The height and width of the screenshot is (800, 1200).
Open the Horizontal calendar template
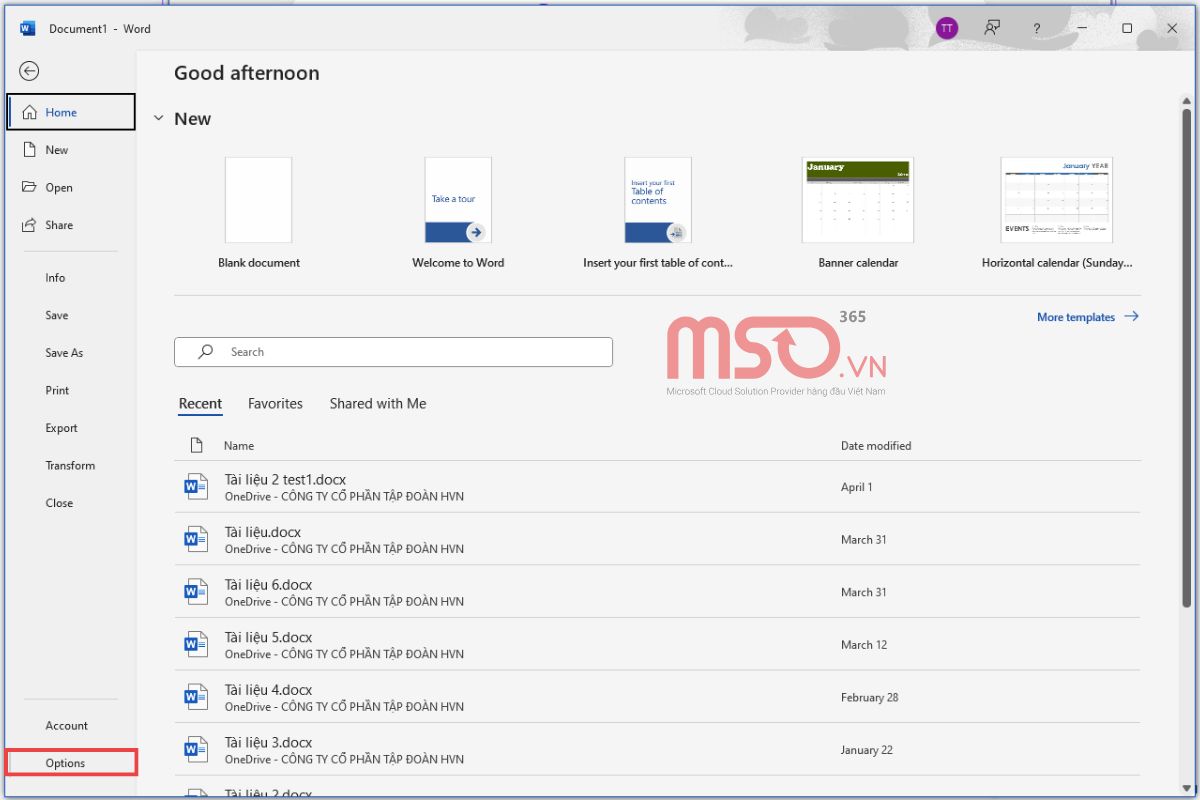coord(1057,212)
